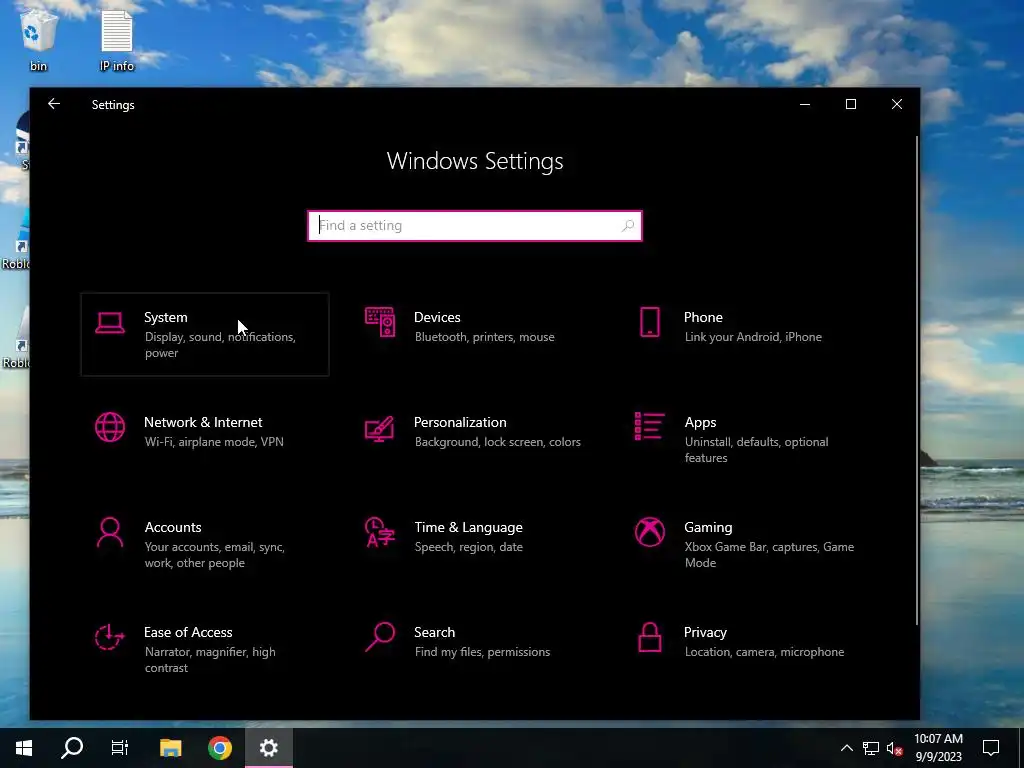Click the Settings window vertical scrollbar
This screenshot has width=1024, height=768.
(917, 381)
